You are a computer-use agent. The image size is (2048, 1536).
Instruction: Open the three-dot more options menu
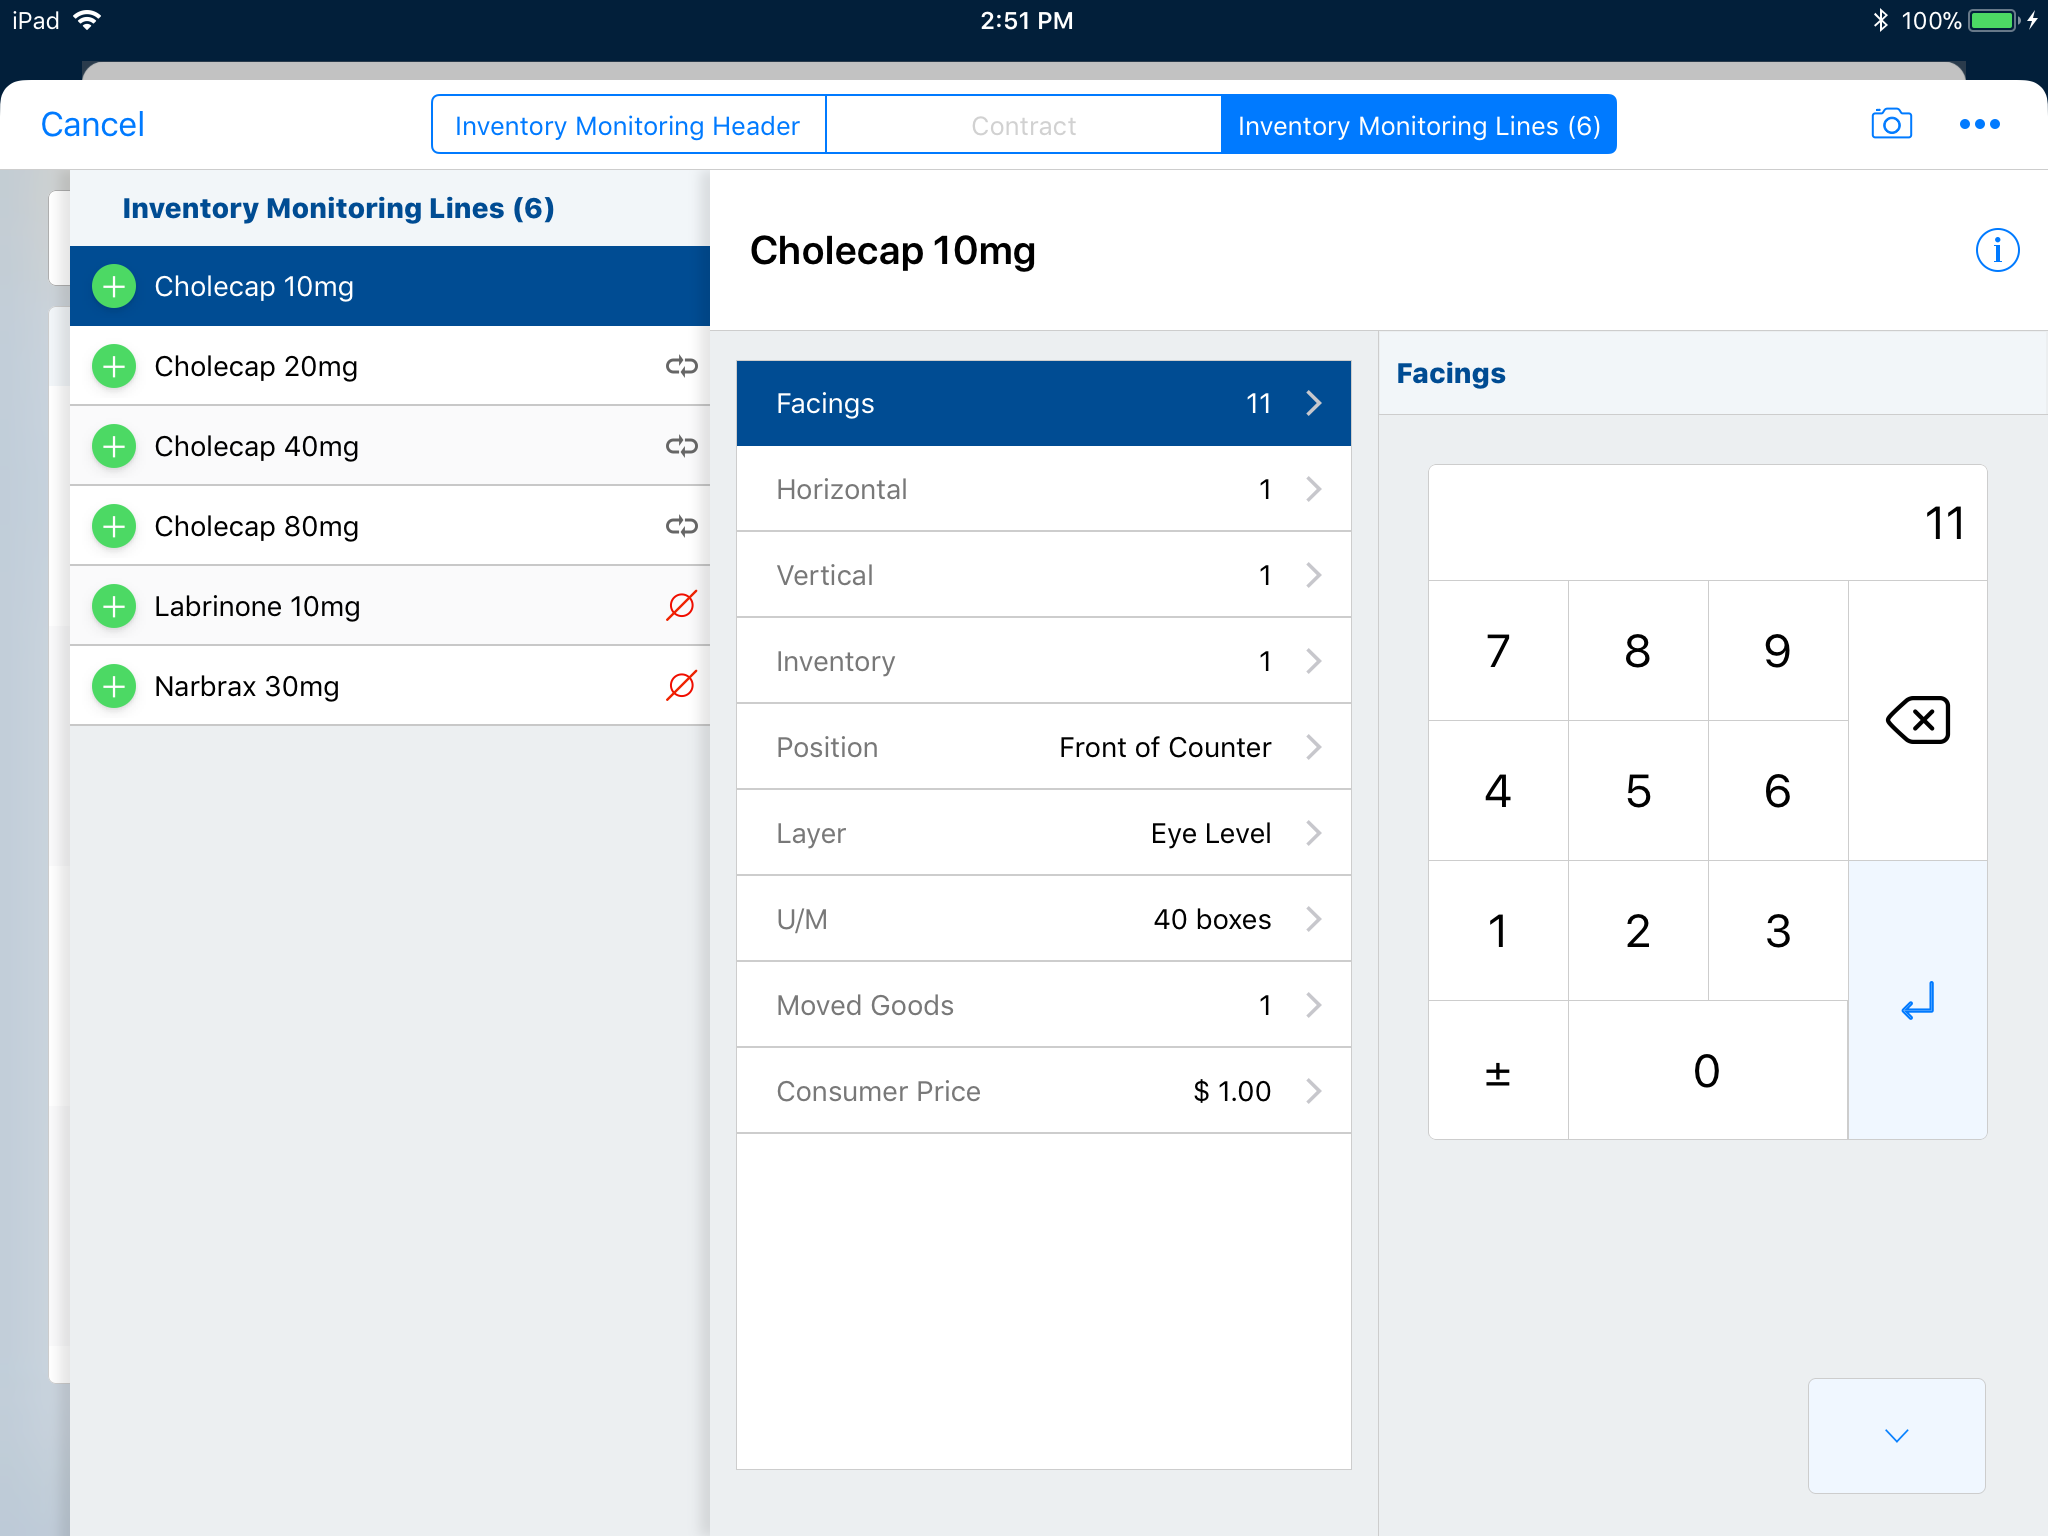(1979, 124)
